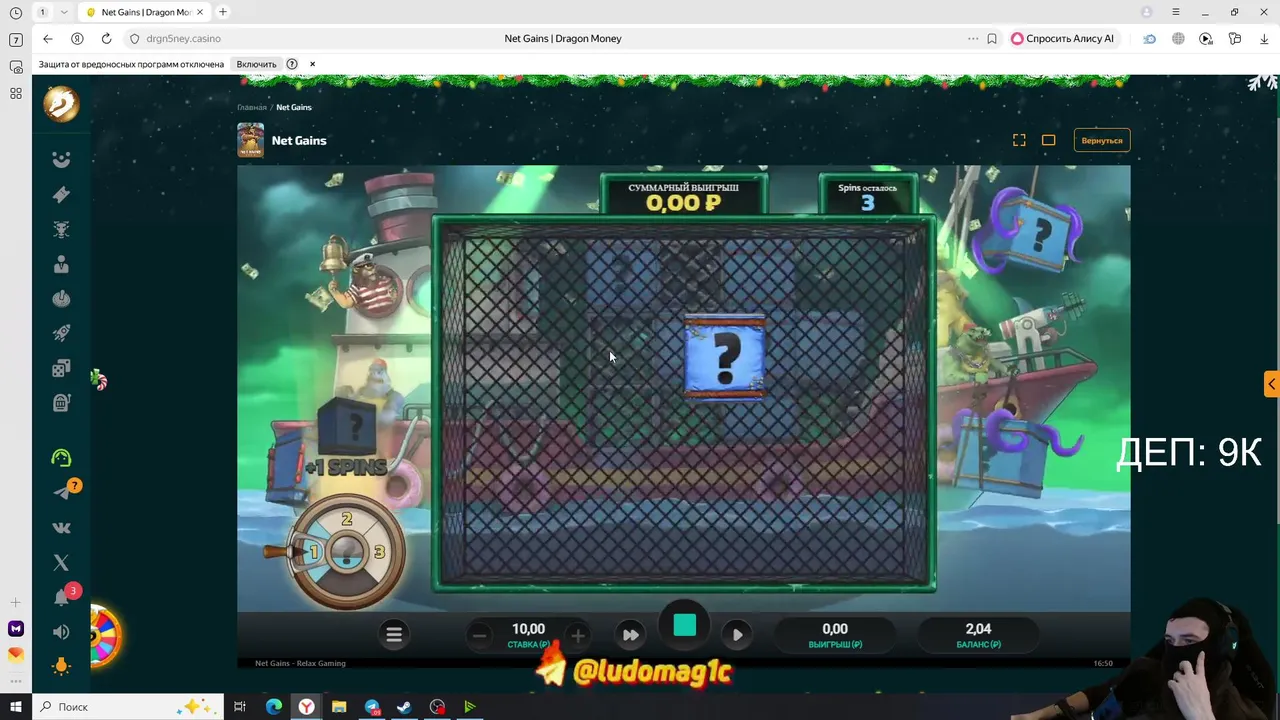Open browser video player icon

(x=1206, y=38)
